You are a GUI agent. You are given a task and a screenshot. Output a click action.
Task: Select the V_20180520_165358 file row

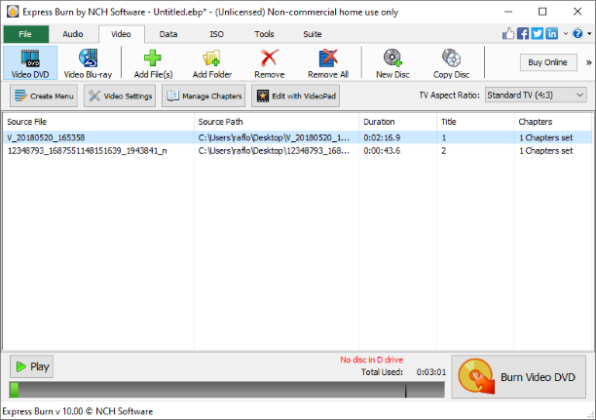(x=297, y=137)
